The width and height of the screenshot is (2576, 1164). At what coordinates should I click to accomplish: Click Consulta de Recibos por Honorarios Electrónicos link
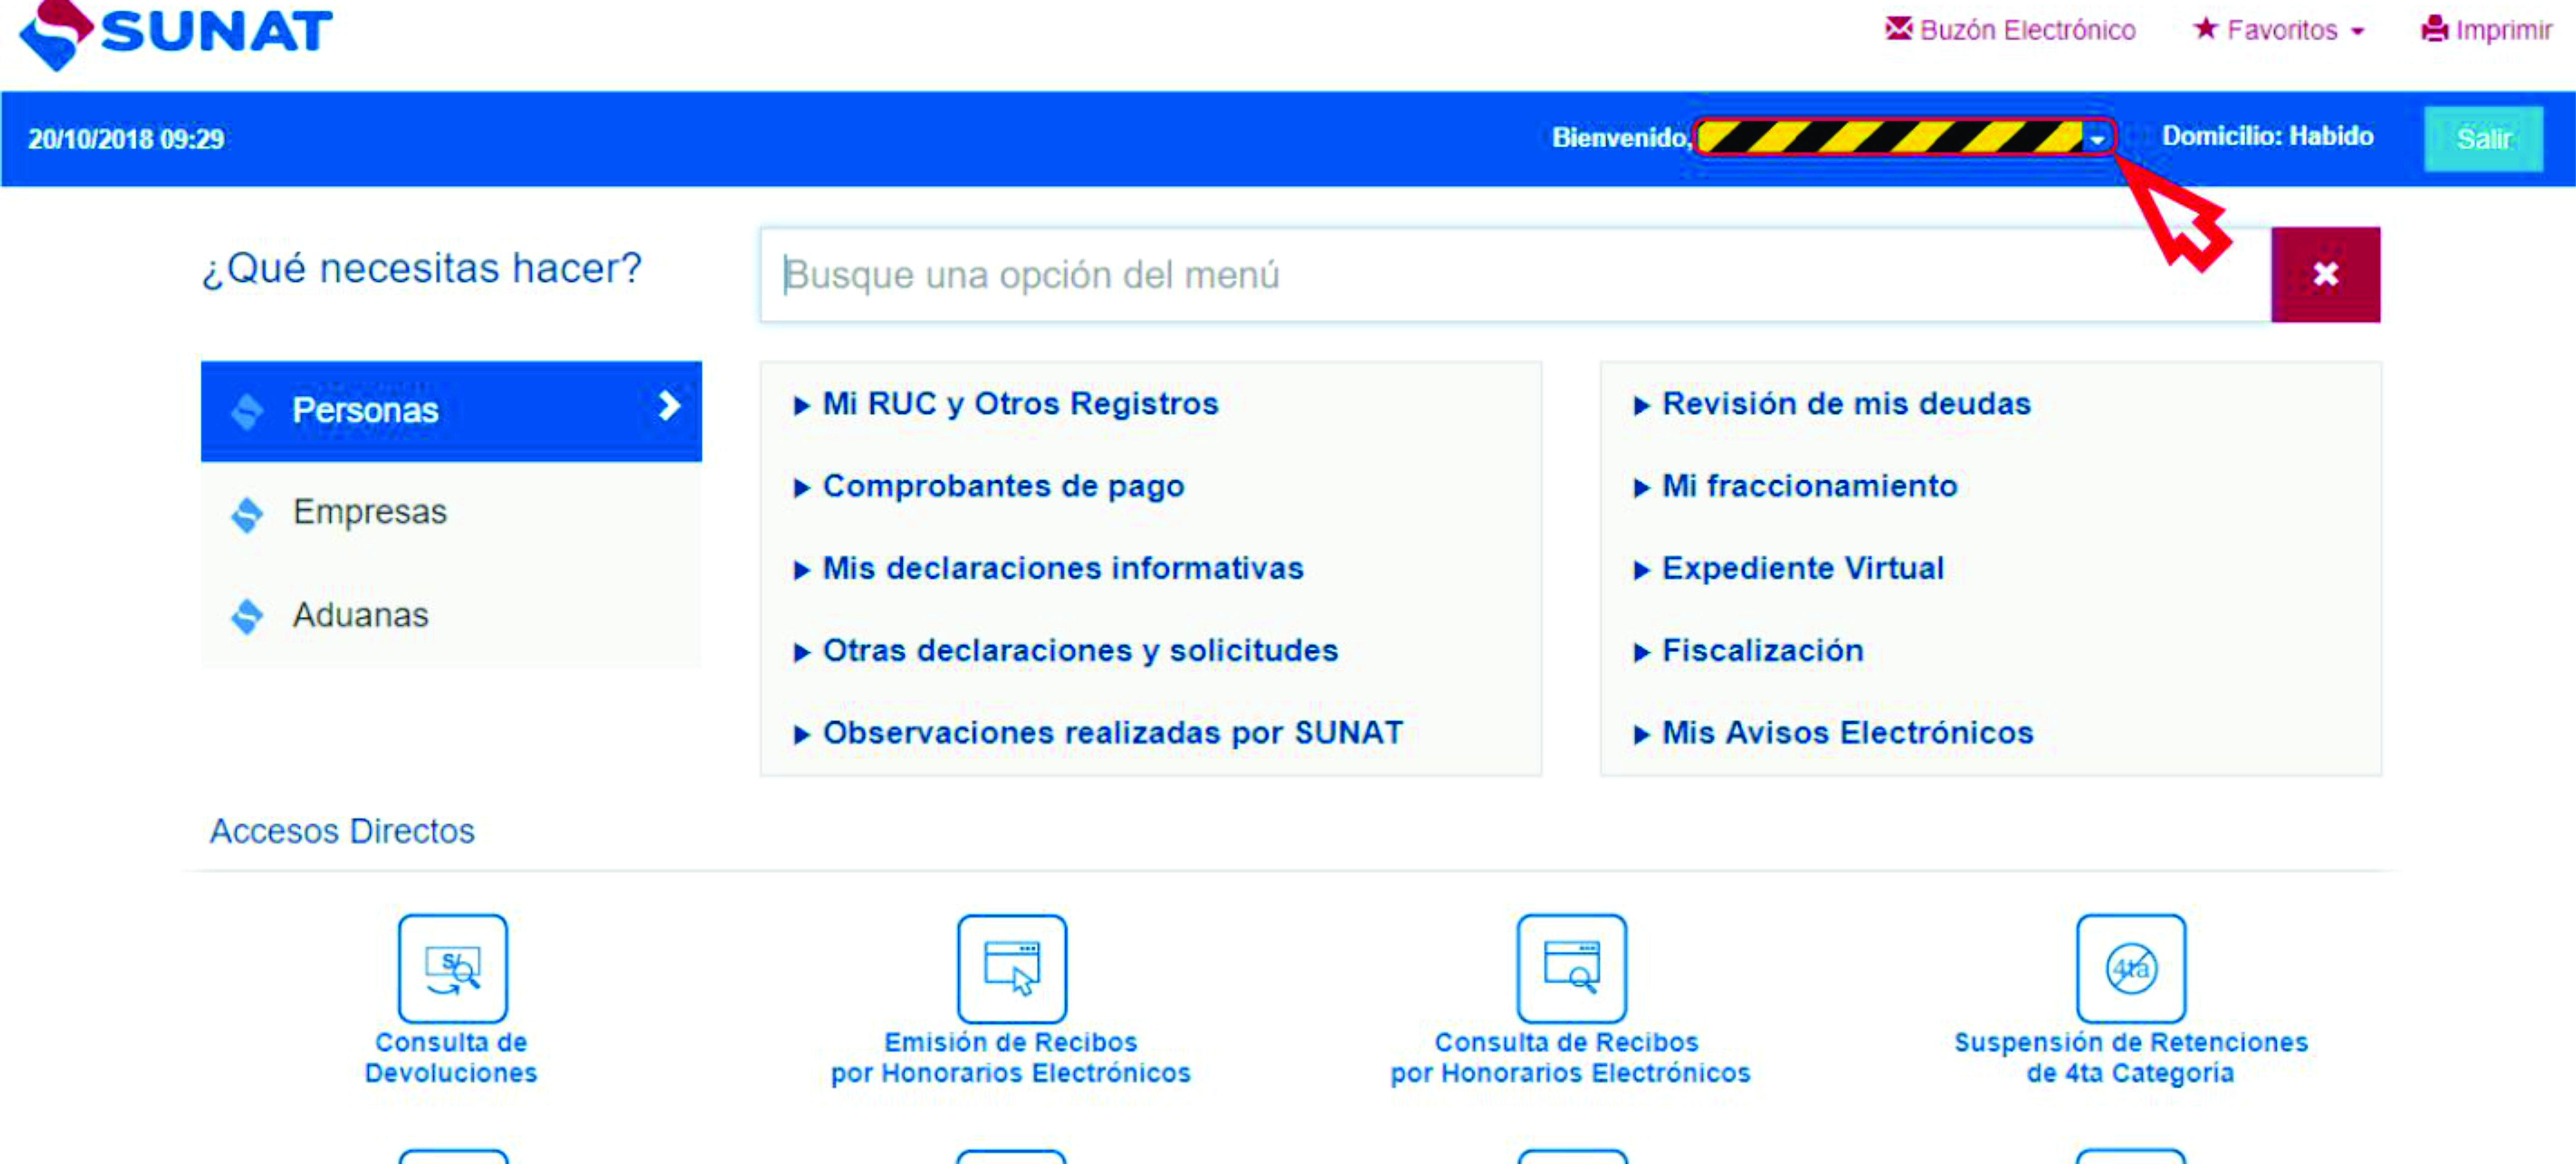1570,1058
